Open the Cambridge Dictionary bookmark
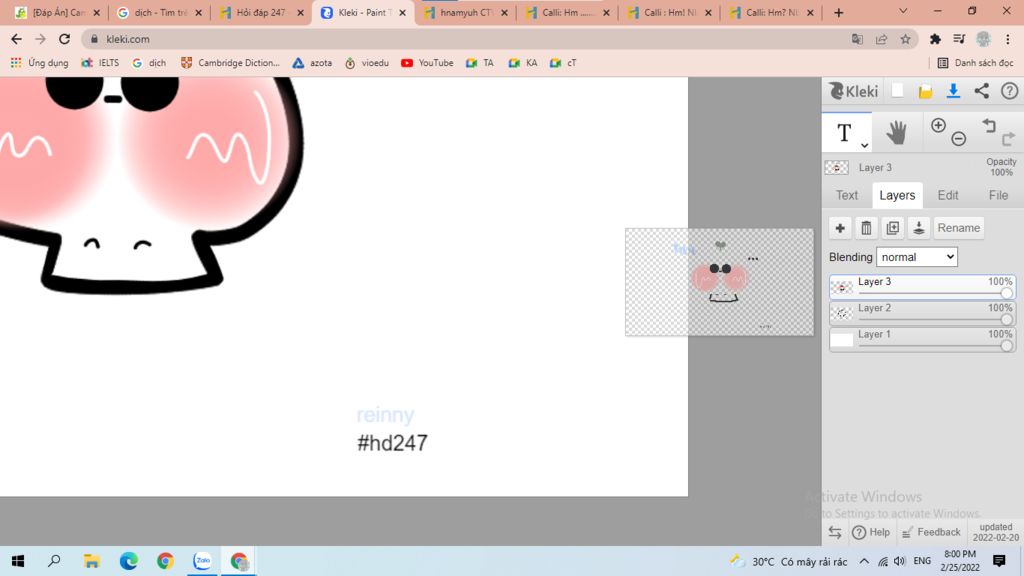This screenshot has height=576, width=1024. click(x=230, y=63)
